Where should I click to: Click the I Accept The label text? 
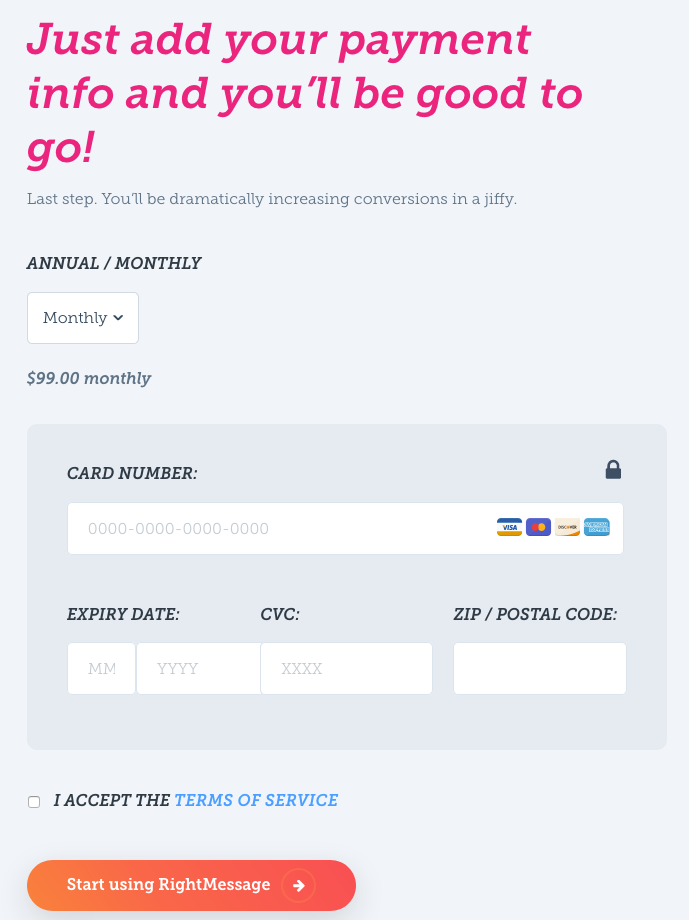point(112,800)
